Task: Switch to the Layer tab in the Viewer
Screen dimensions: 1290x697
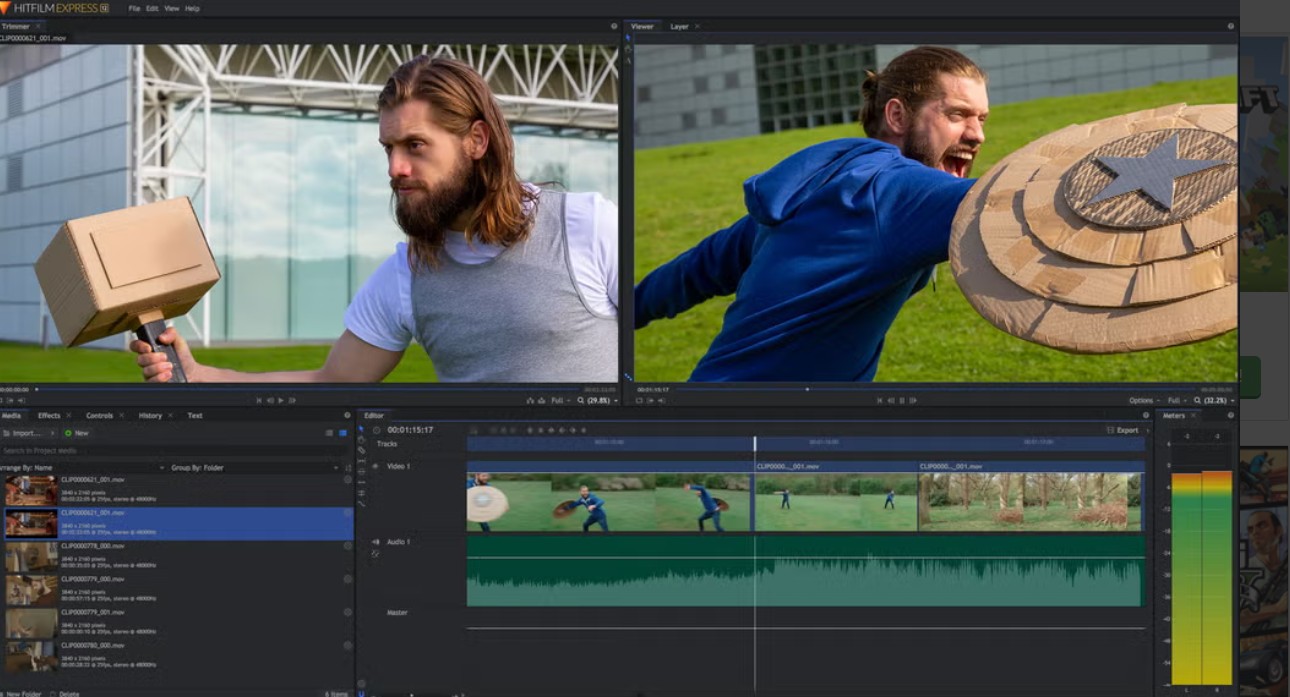Action: (x=679, y=26)
